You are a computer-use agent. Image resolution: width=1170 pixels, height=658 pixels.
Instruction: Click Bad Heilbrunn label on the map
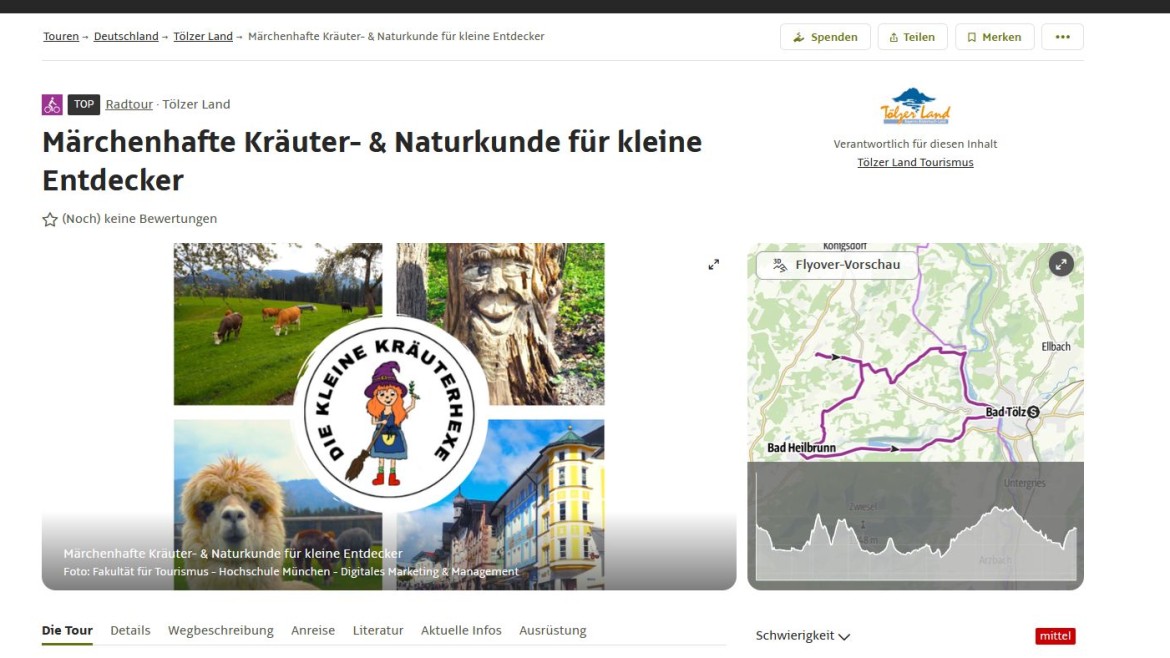click(801, 448)
